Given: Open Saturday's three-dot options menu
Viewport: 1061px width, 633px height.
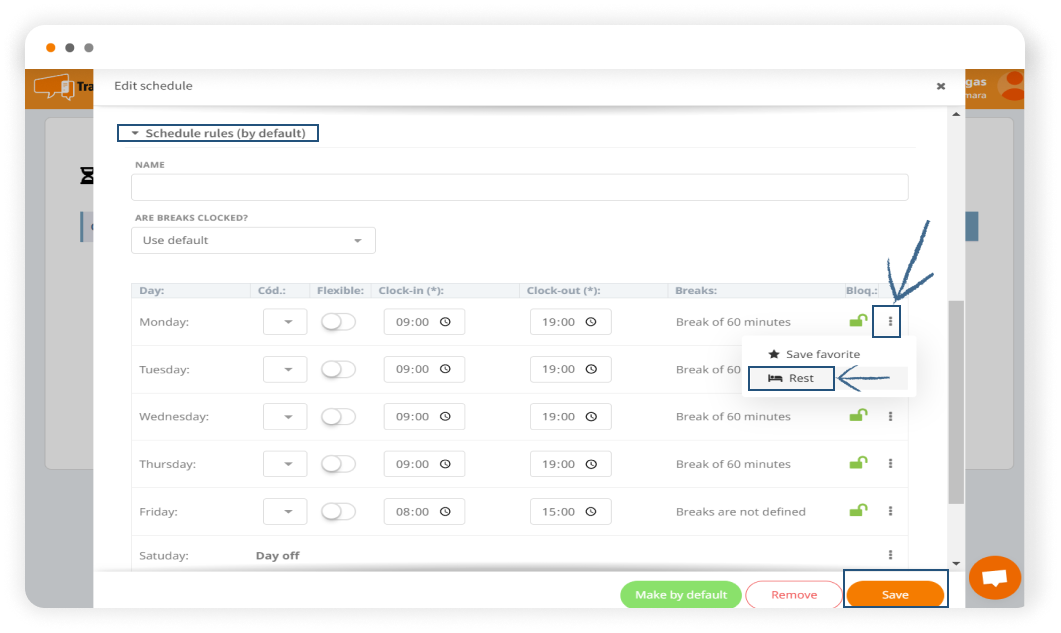Looking at the screenshot, I should point(890,555).
